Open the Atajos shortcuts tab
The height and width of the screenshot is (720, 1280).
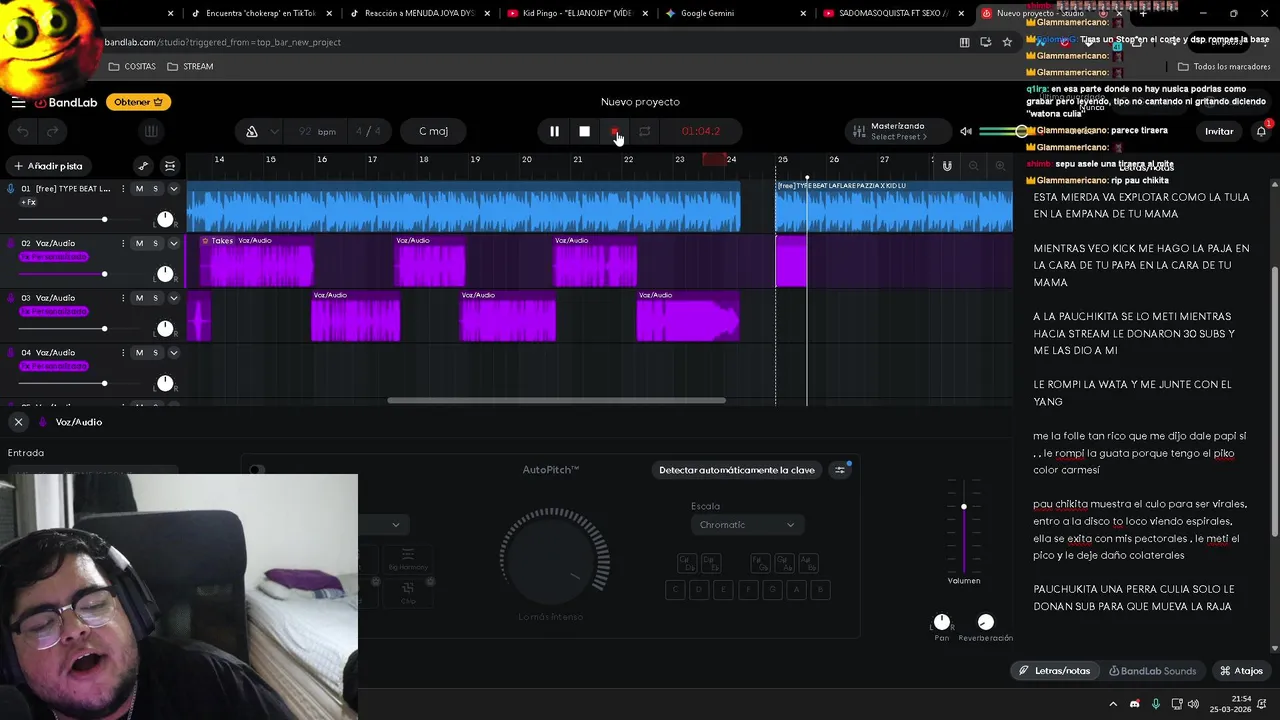[1241, 671]
